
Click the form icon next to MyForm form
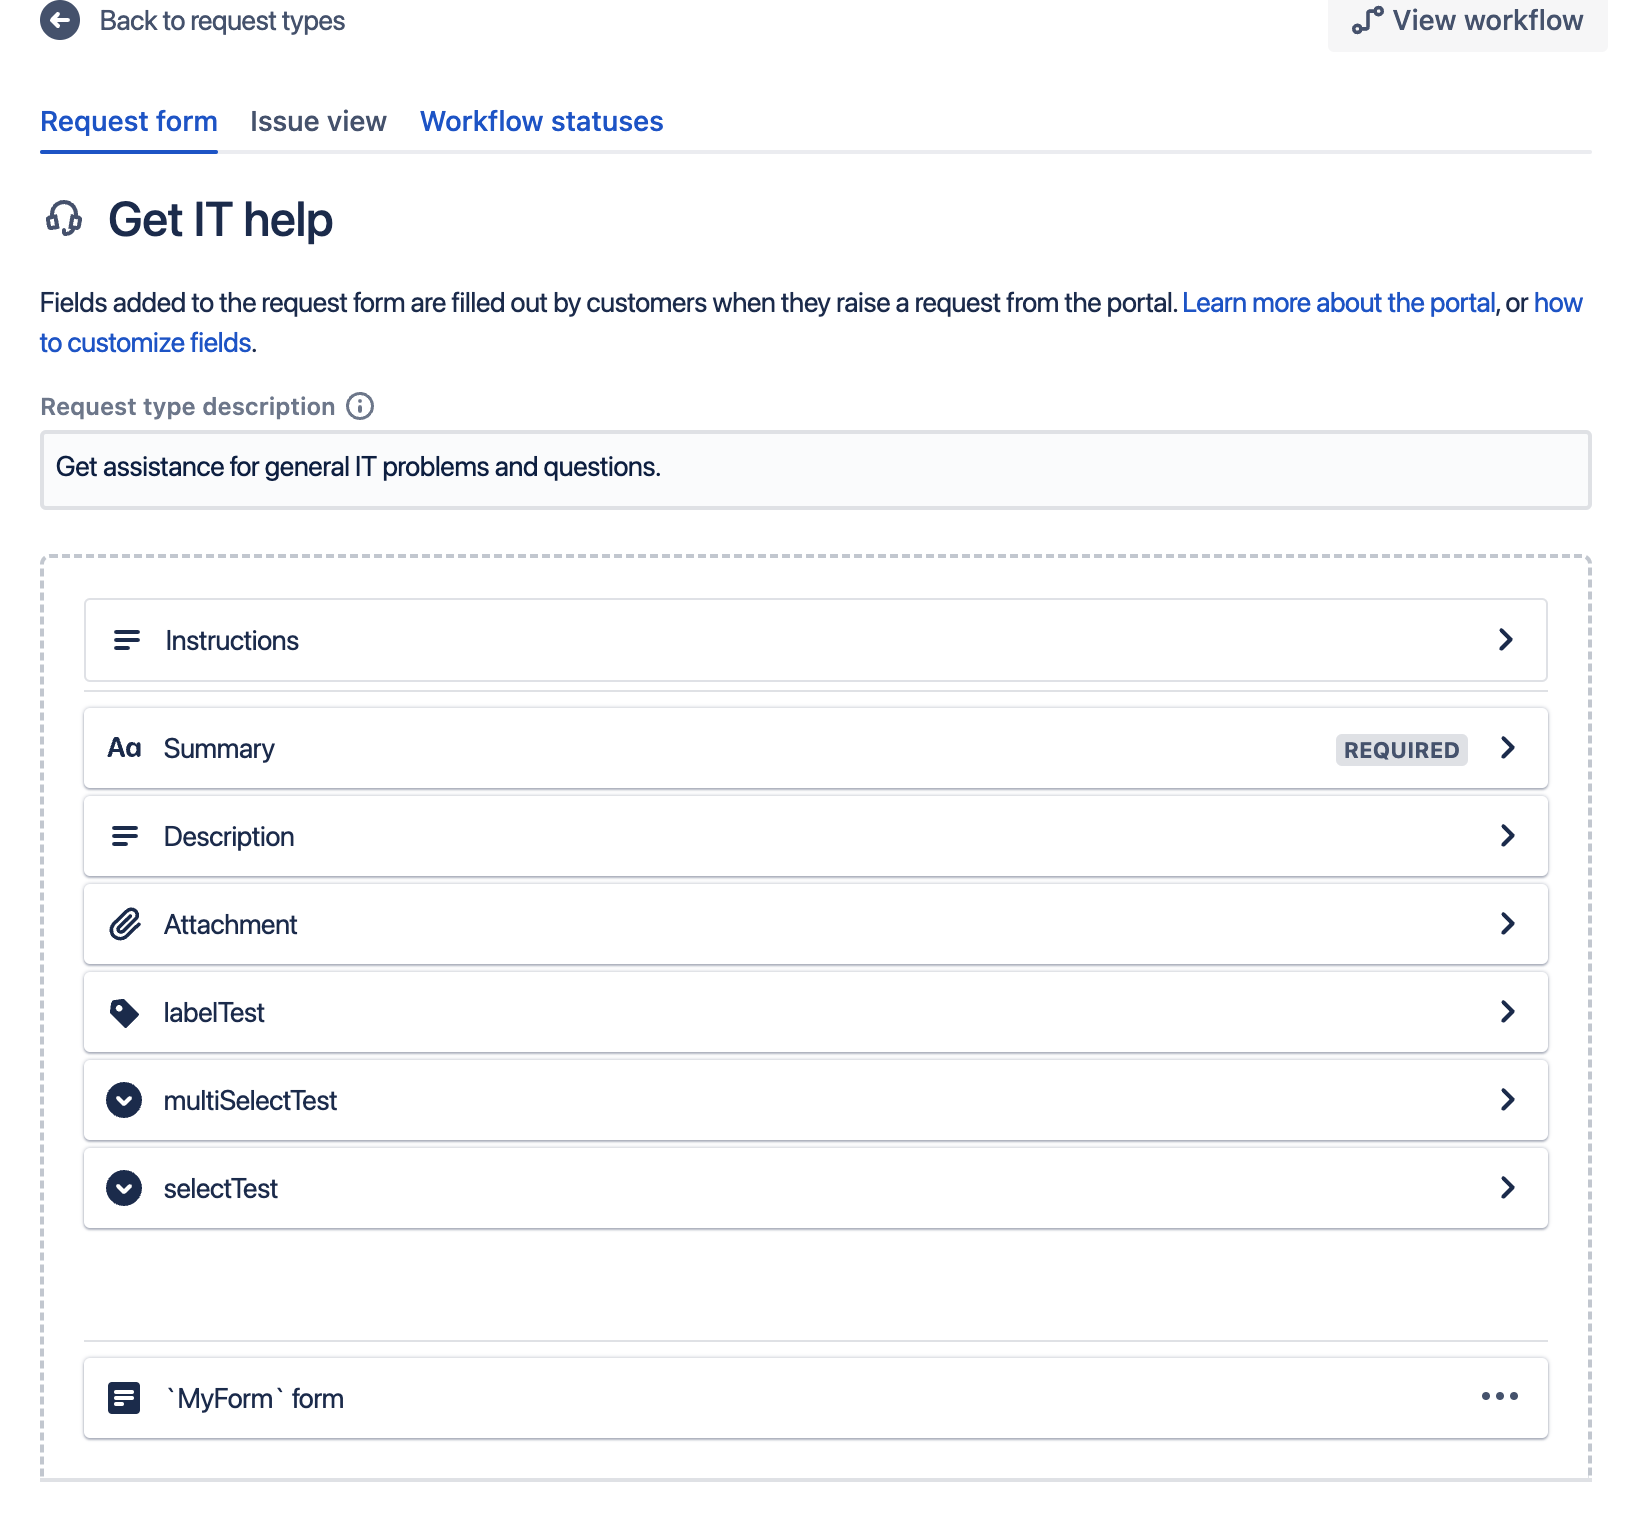pos(123,1398)
